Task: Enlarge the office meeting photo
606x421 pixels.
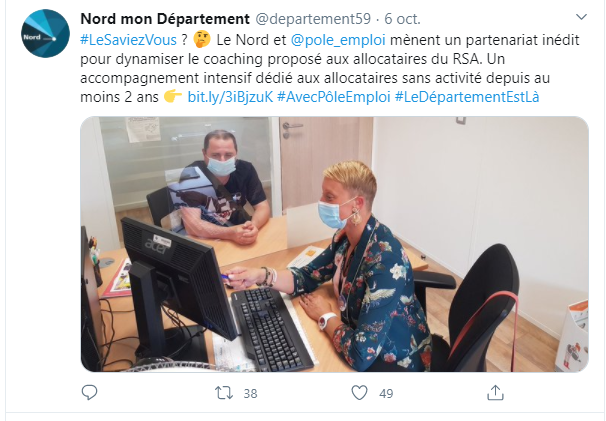Action: 334,244
